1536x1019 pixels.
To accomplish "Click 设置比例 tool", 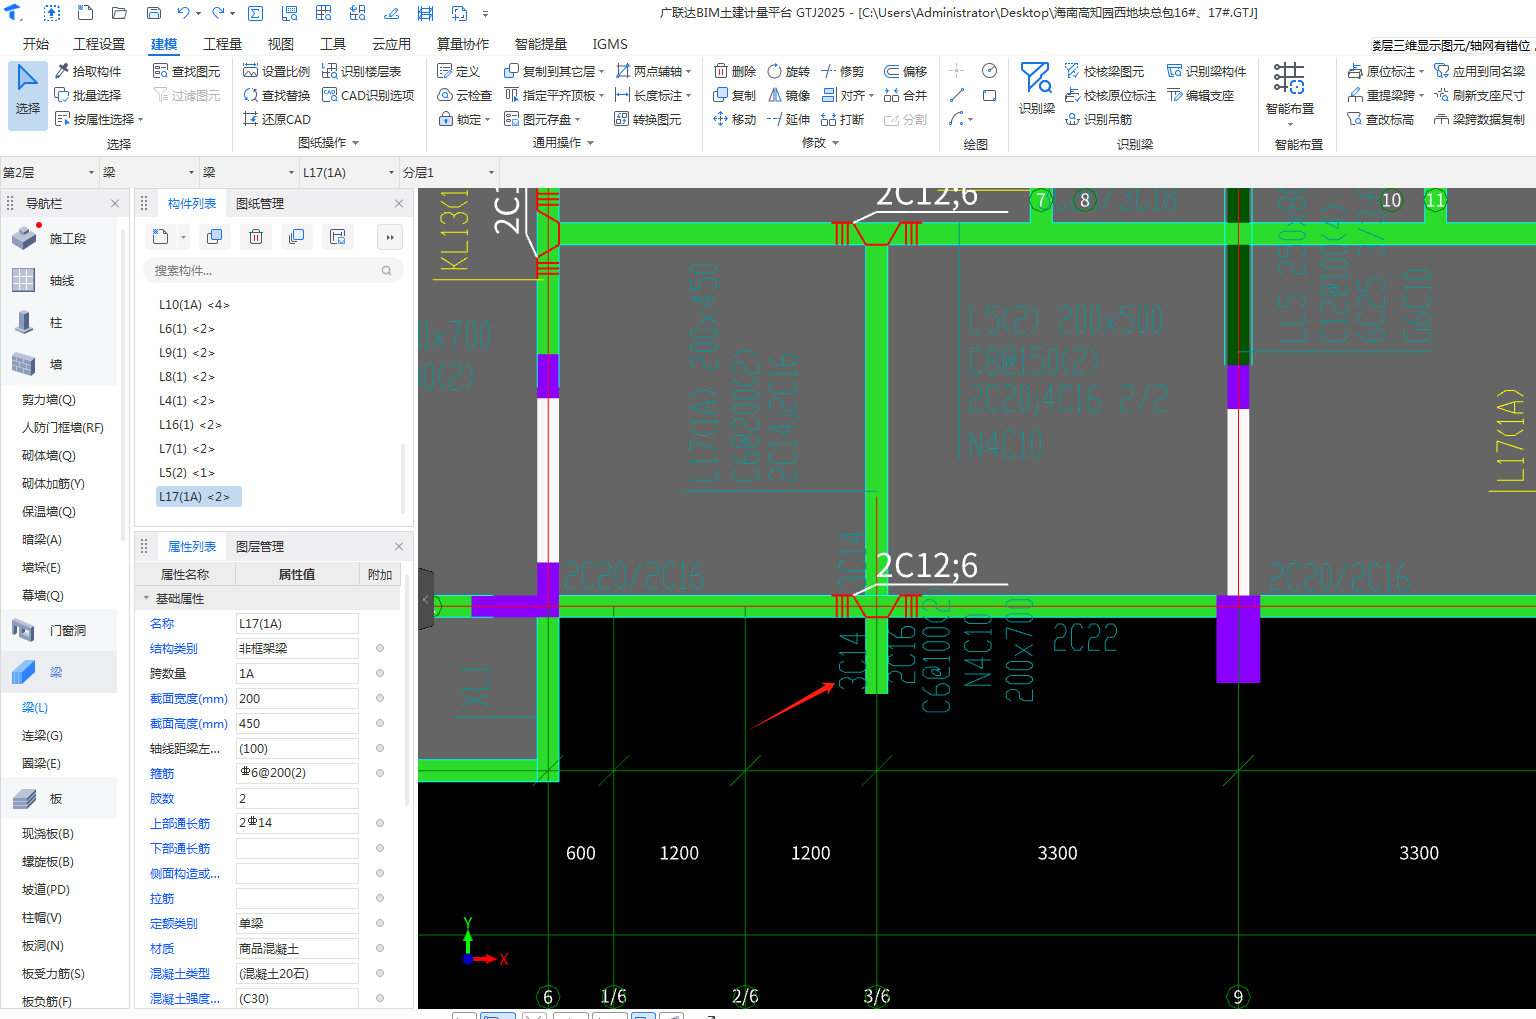I will click(277, 71).
